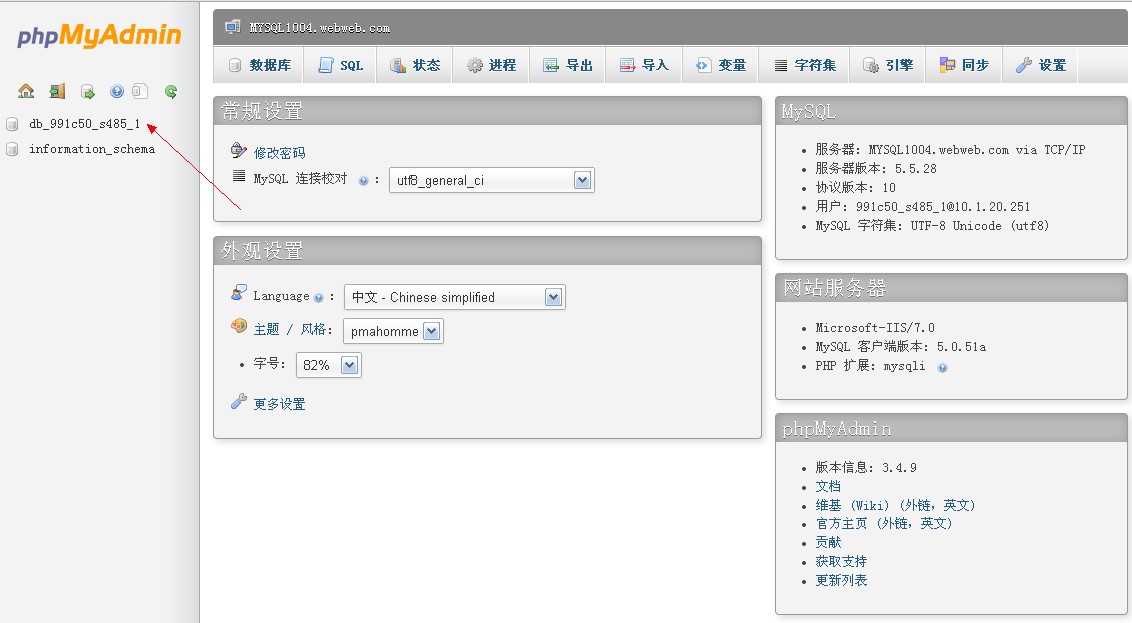
Task: Click the Microsoft-IIS/7.0 text
Action: tap(875, 328)
